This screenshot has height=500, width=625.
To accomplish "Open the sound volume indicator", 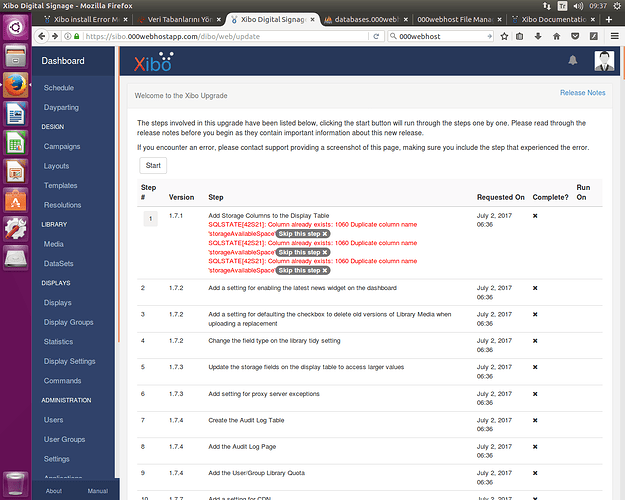I will point(578,6).
